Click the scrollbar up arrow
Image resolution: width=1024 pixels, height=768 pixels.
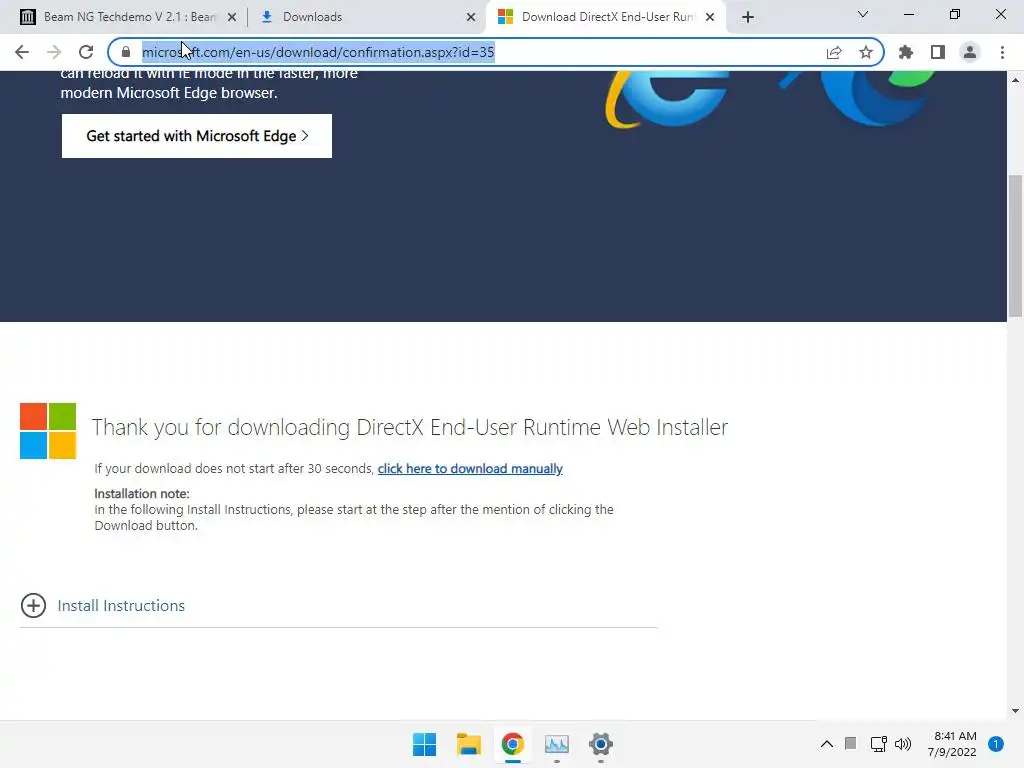pyautogui.click(x=1015, y=80)
